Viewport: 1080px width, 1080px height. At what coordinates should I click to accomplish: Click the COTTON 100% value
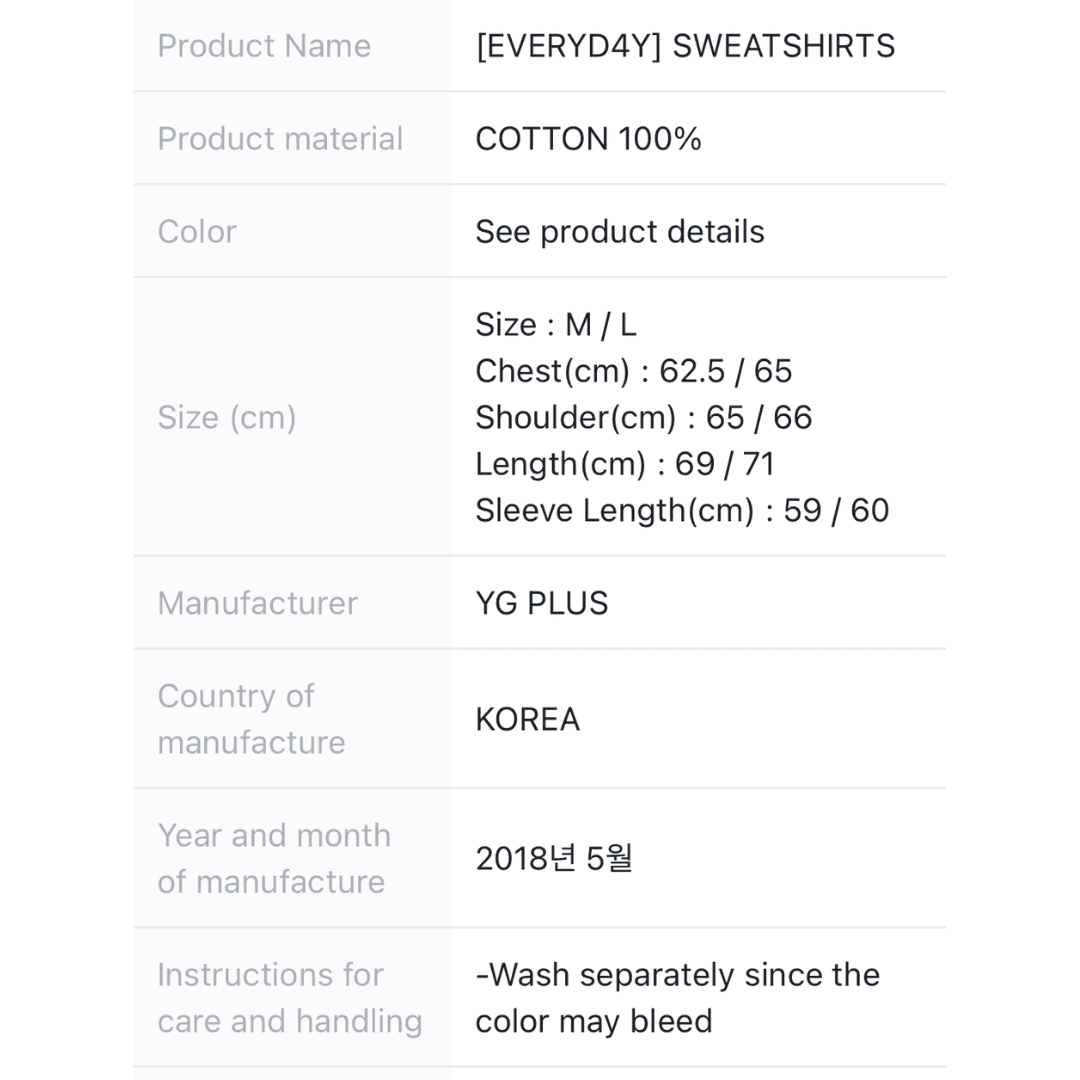pos(588,138)
